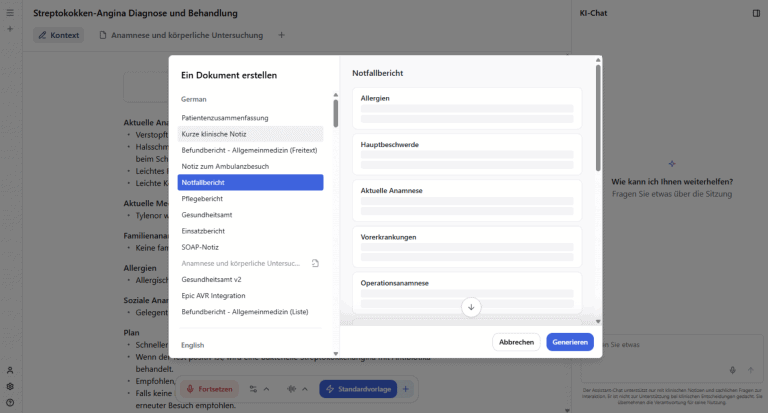Click the user profile icon in sidebar
Image resolution: width=768 pixels, height=413 pixels.
[10, 370]
